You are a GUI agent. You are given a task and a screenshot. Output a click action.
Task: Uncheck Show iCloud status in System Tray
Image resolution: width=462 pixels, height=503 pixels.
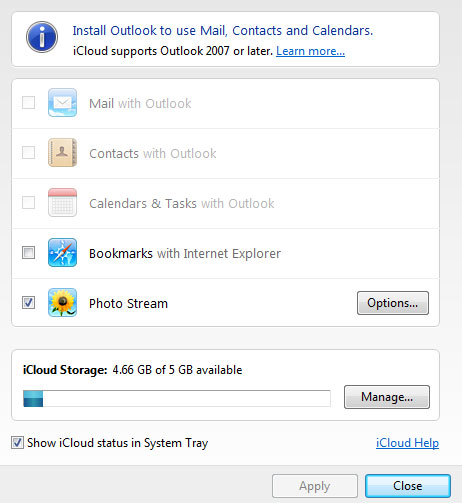click(17, 443)
